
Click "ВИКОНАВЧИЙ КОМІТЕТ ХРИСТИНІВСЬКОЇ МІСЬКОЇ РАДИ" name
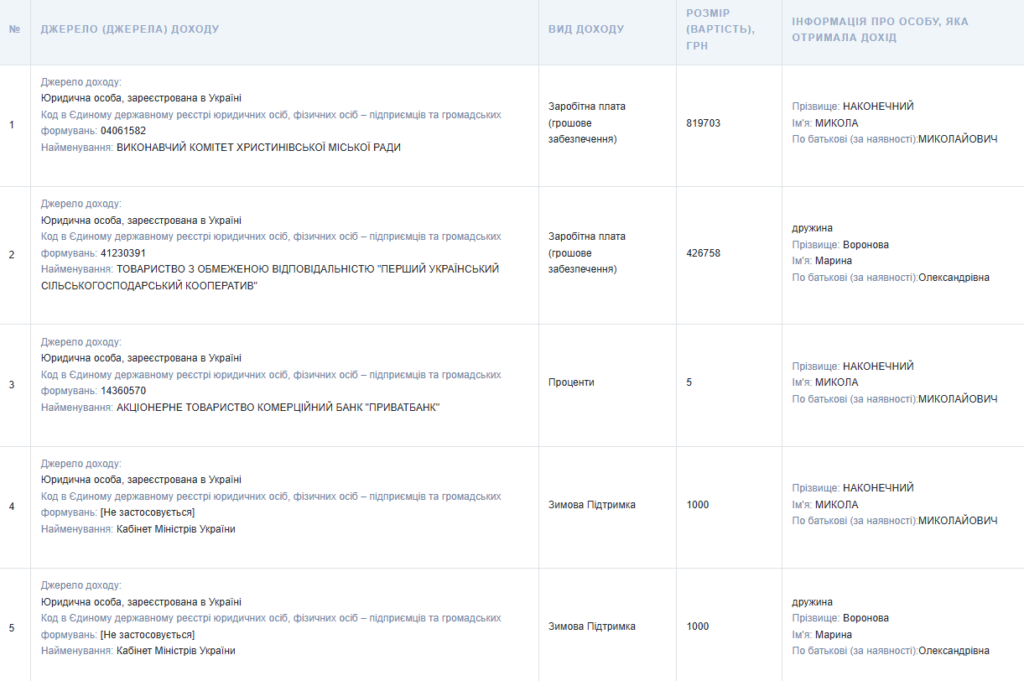(x=258, y=148)
